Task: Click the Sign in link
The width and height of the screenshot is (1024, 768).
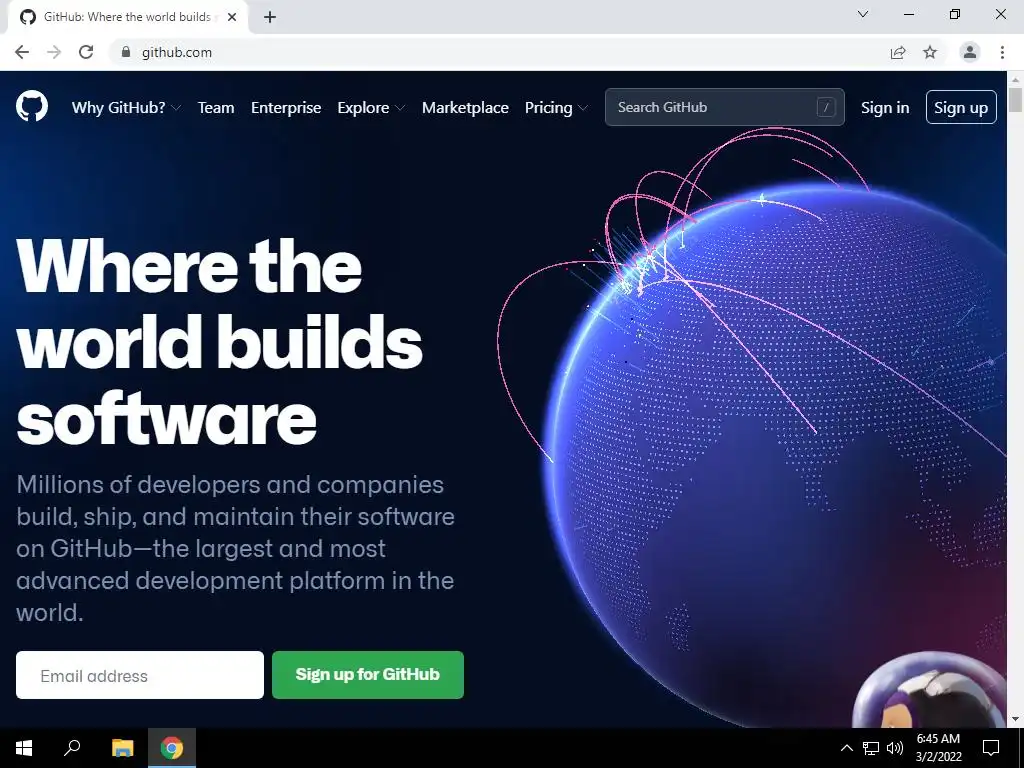Action: click(x=885, y=108)
